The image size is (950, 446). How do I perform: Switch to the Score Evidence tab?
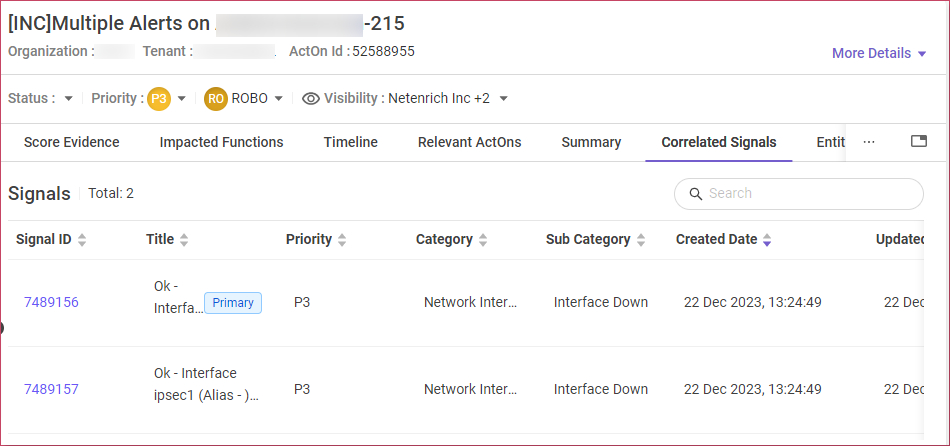(71, 142)
